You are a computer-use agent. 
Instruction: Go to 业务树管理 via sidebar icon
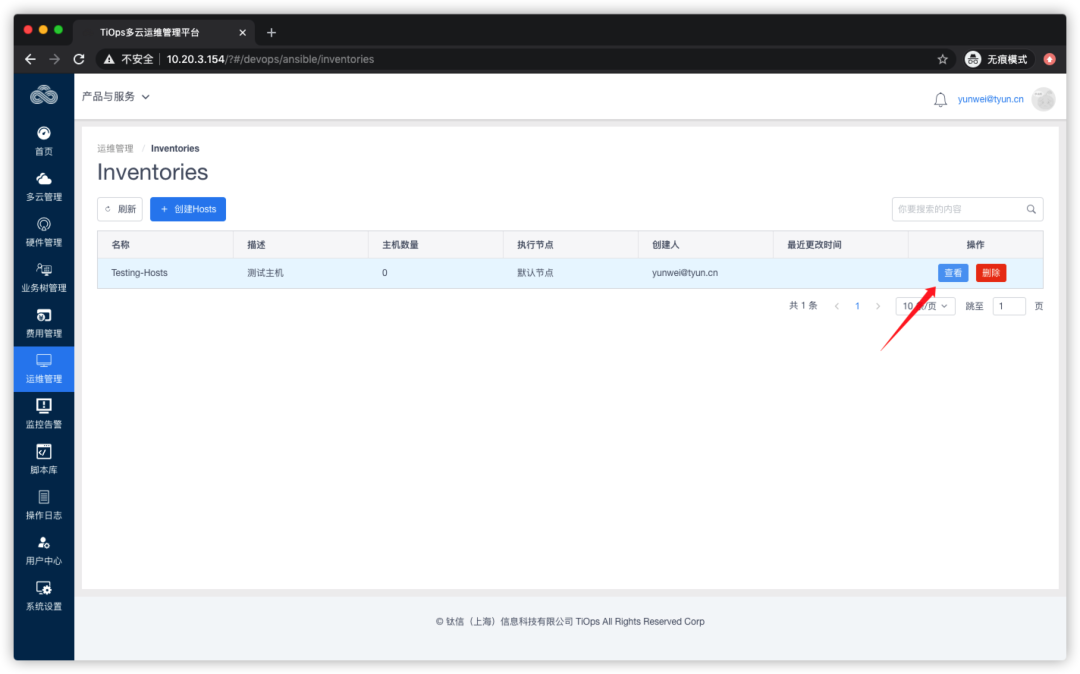[x=43, y=275]
